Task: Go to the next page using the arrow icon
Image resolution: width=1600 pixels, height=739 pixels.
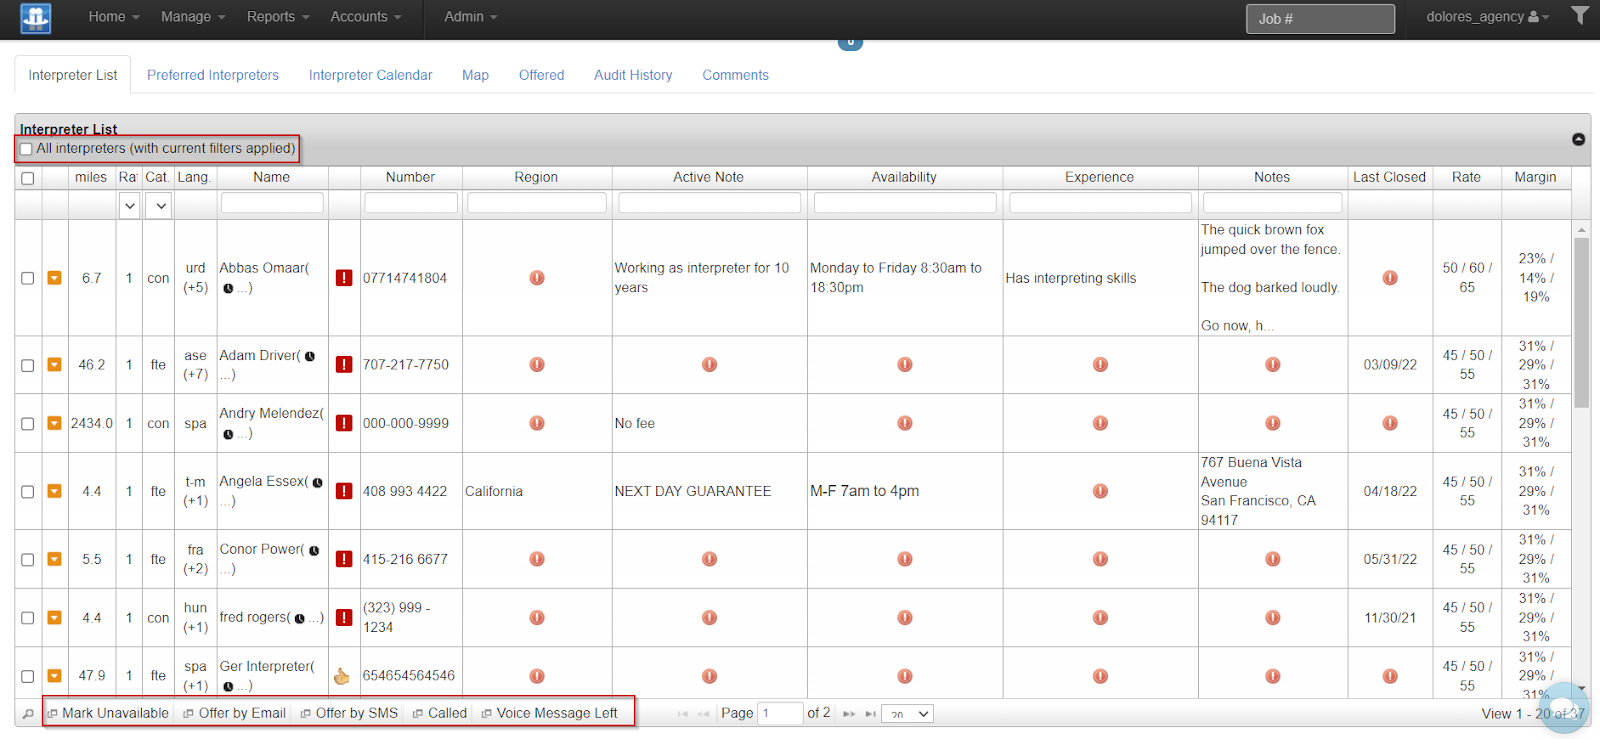Action: click(x=849, y=714)
